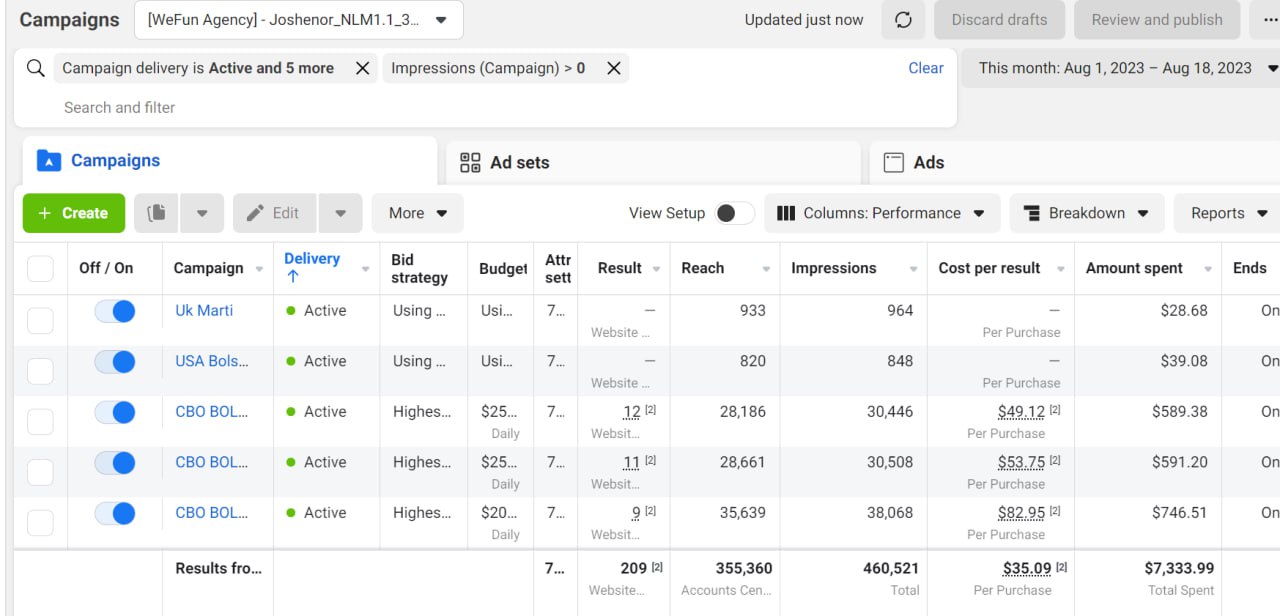Remove the Campaign delivery filter chip
This screenshot has height=616, width=1280.
(363, 68)
